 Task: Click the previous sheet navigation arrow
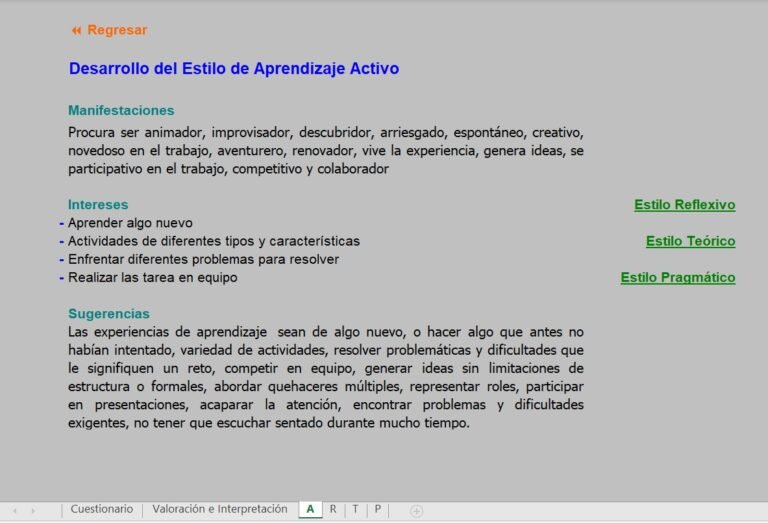coord(15,511)
